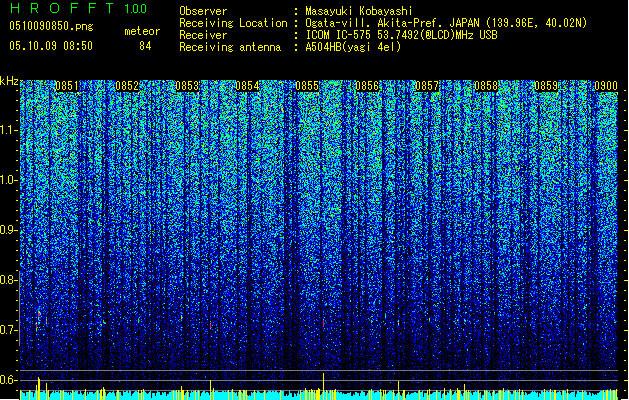Image resolution: width=629 pixels, height=400 pixels.
Task: Click the 0.7 kHz axis tick label
Action: tap(9, 330)
